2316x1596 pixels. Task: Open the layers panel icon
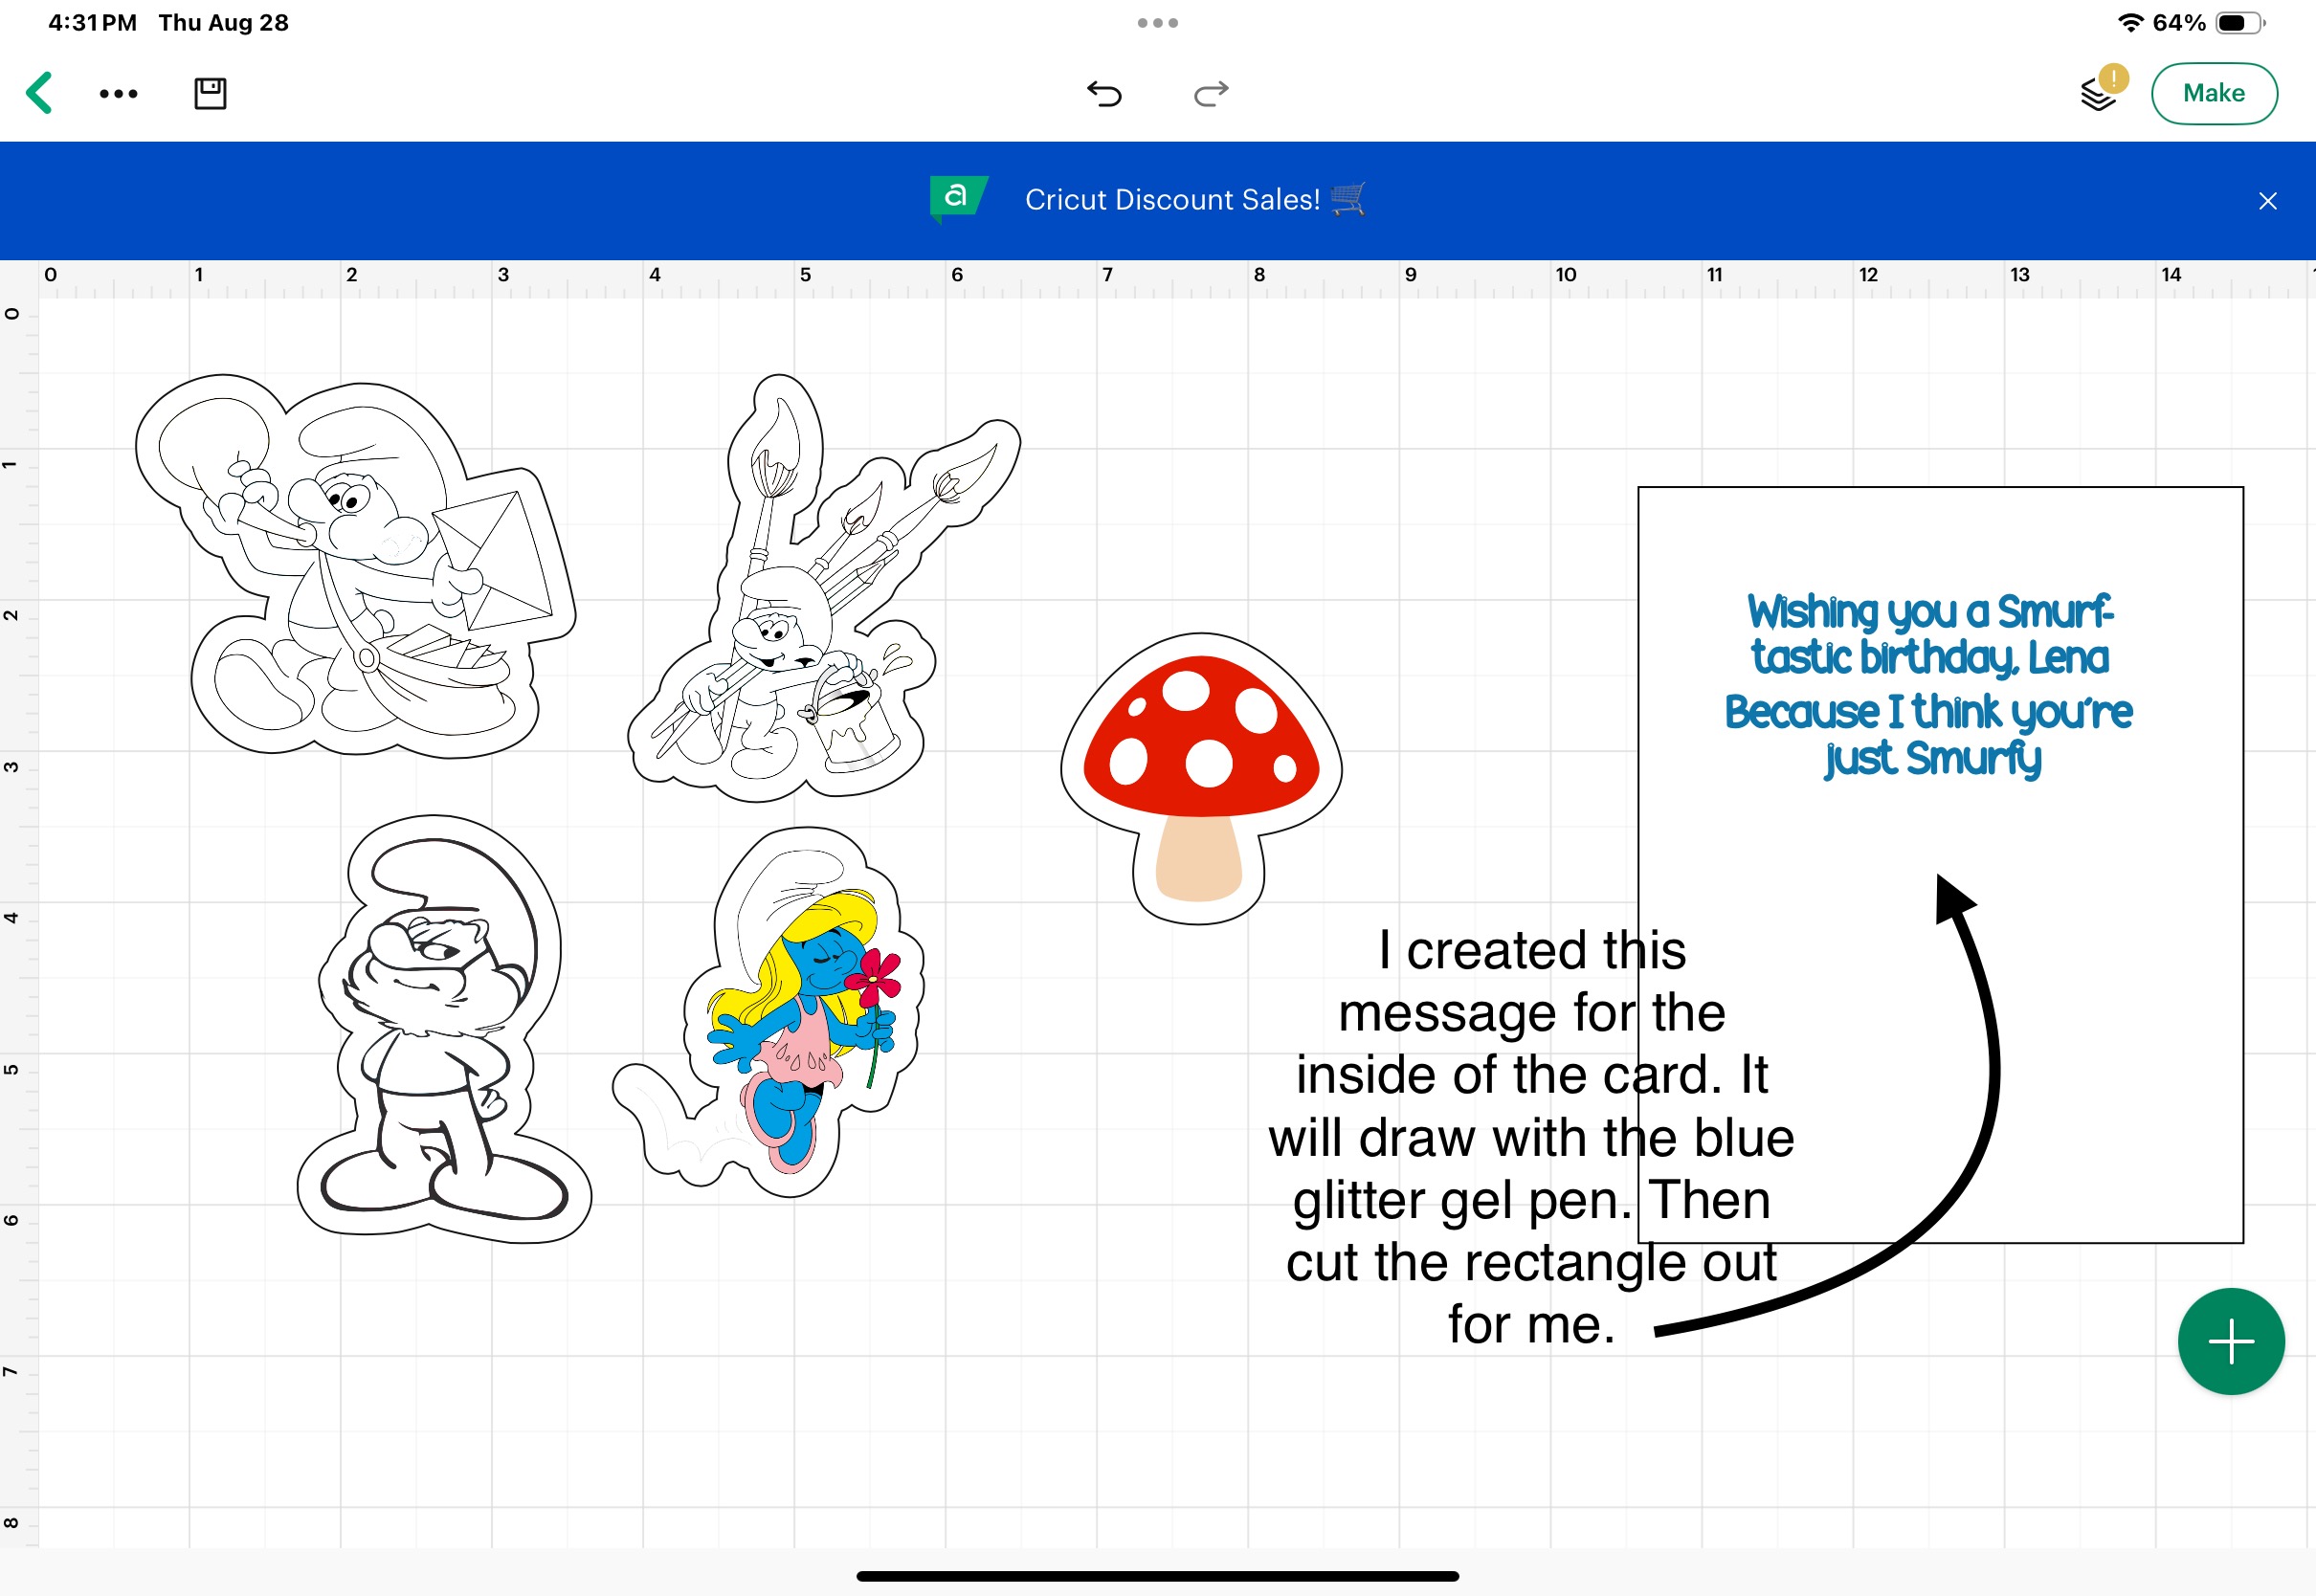click(x=2098, y=95)
